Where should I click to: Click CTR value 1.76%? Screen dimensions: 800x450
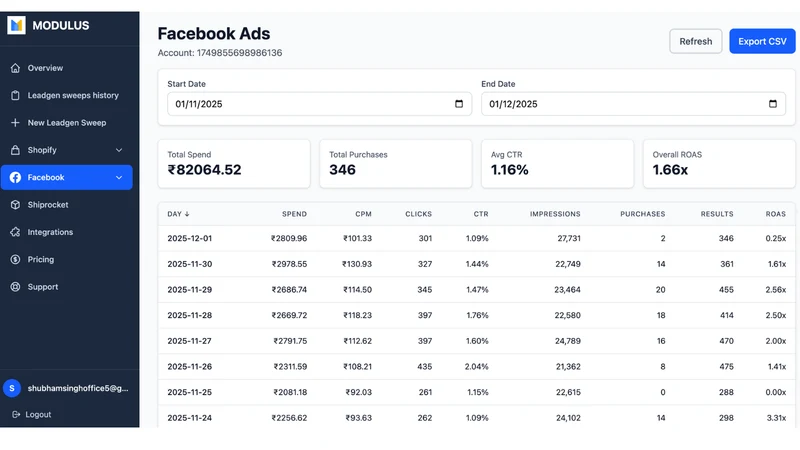pos(477,315)
